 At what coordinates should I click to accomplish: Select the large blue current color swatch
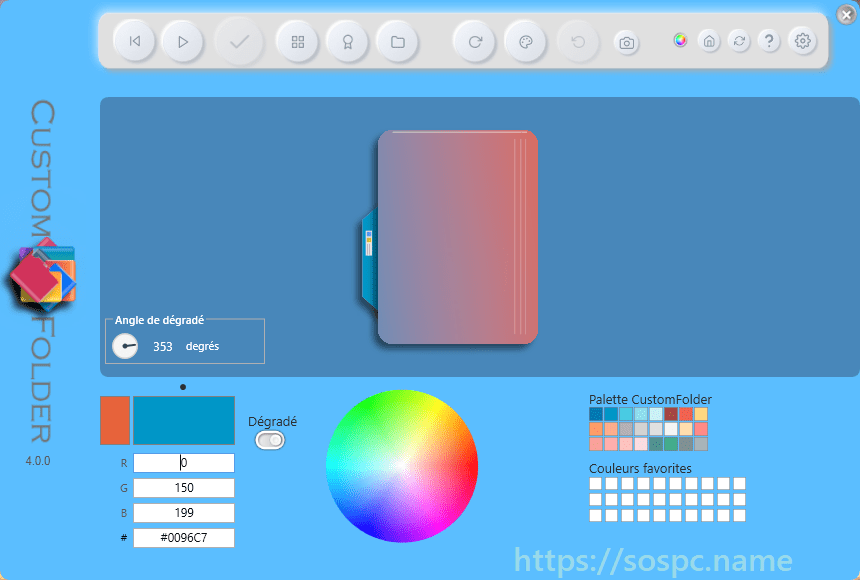tap(184, 420)
